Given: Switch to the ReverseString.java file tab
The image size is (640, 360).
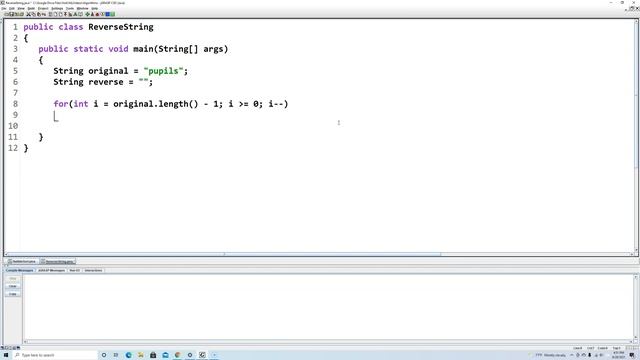Looking at the screenshot, I should pyautogui.click(x=58, y=261).
